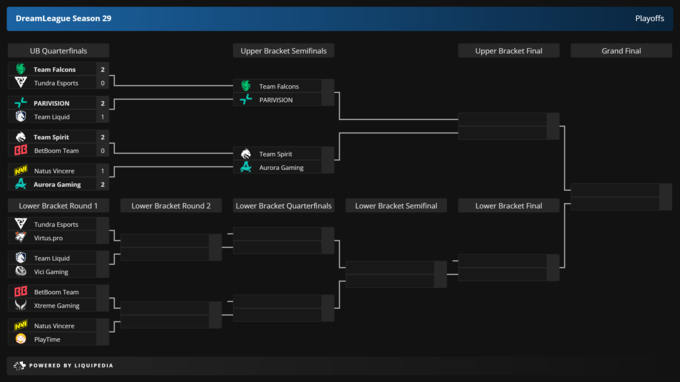The height and width of the screenshot is (382, 680).
Task: Select the Grand Final column header
Action: click(x=621, y=51)
